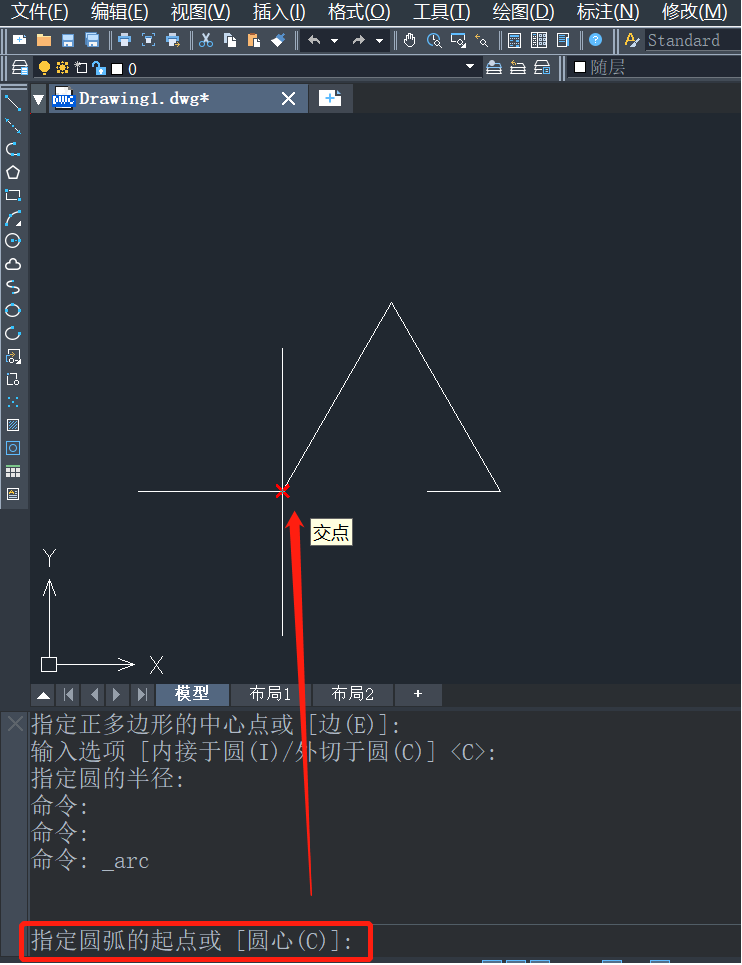
Task: Click the Copy icon in toolbar
Action: [x=230, y=41]
